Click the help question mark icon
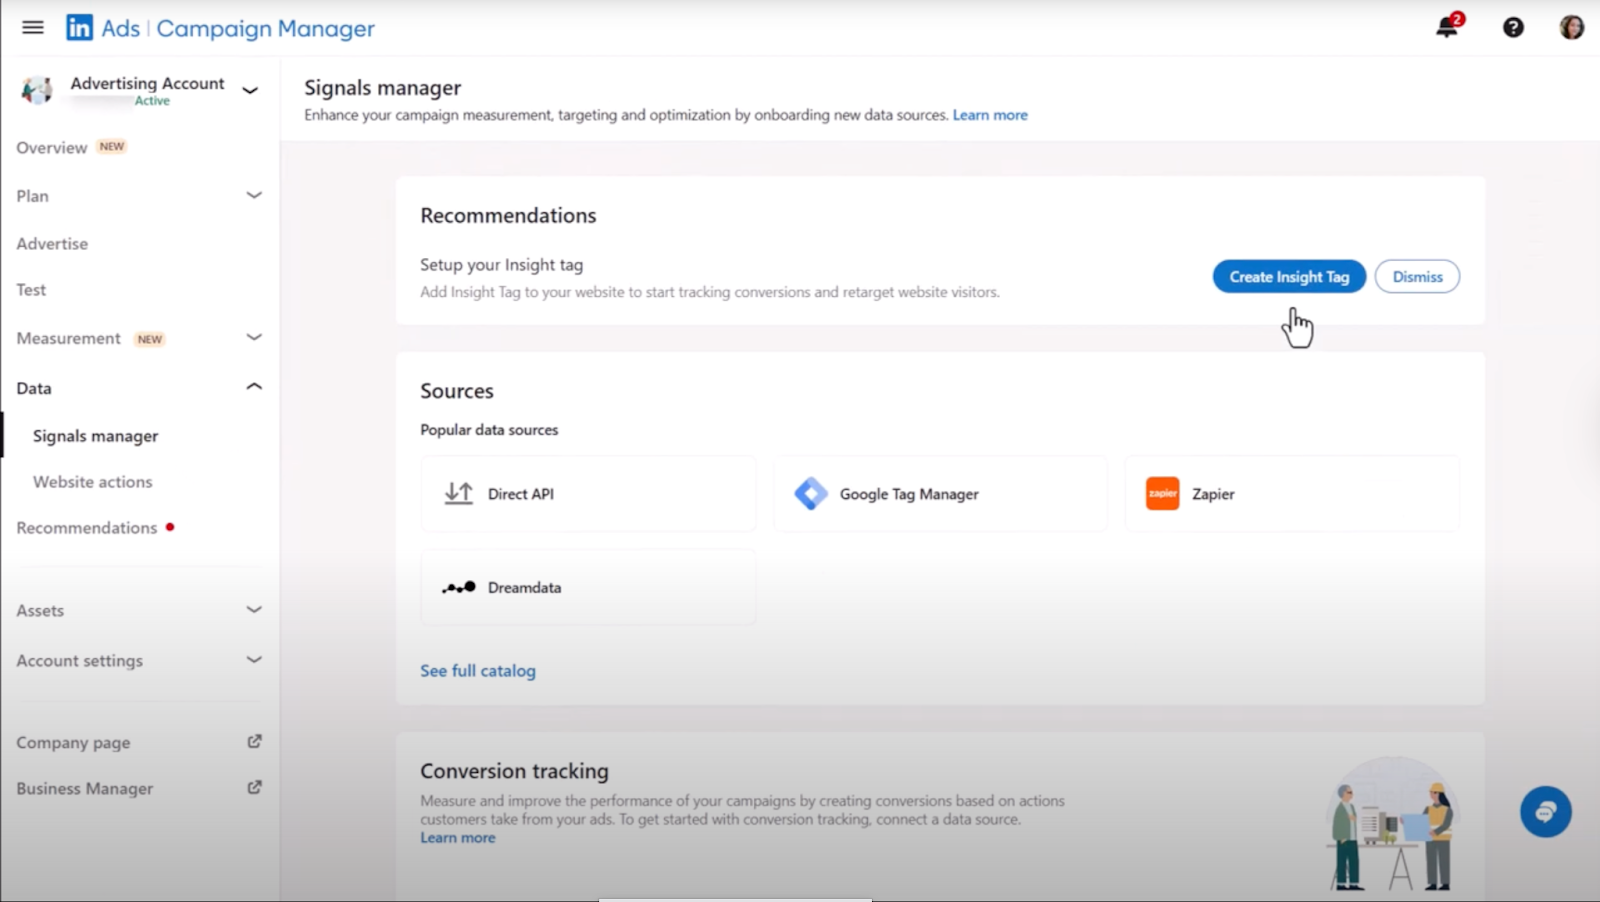The width and height of the screenshot is (1600, 902). pos(1511,27)
